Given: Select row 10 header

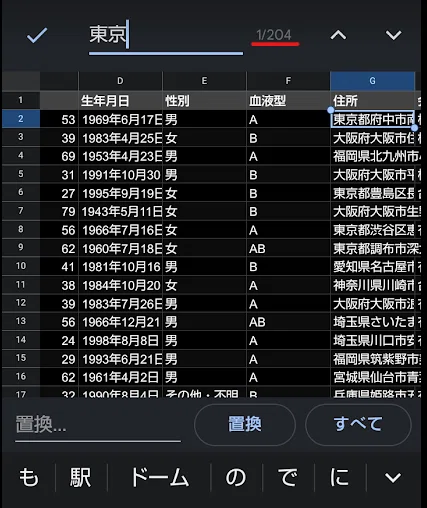Looking at the screenshot, I should [x=21, y=266].
